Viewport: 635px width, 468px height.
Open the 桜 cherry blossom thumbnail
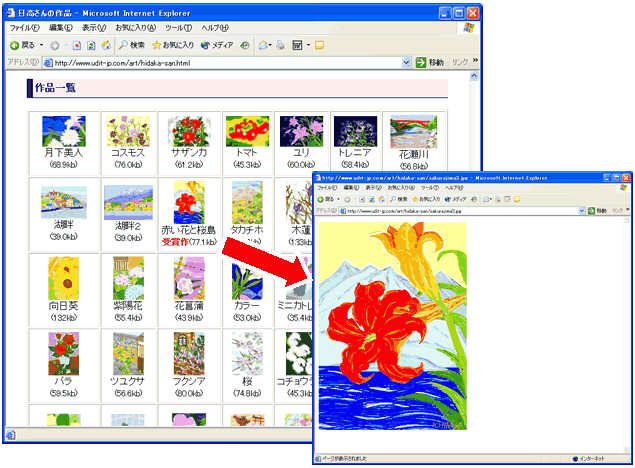tap(247, 354)
